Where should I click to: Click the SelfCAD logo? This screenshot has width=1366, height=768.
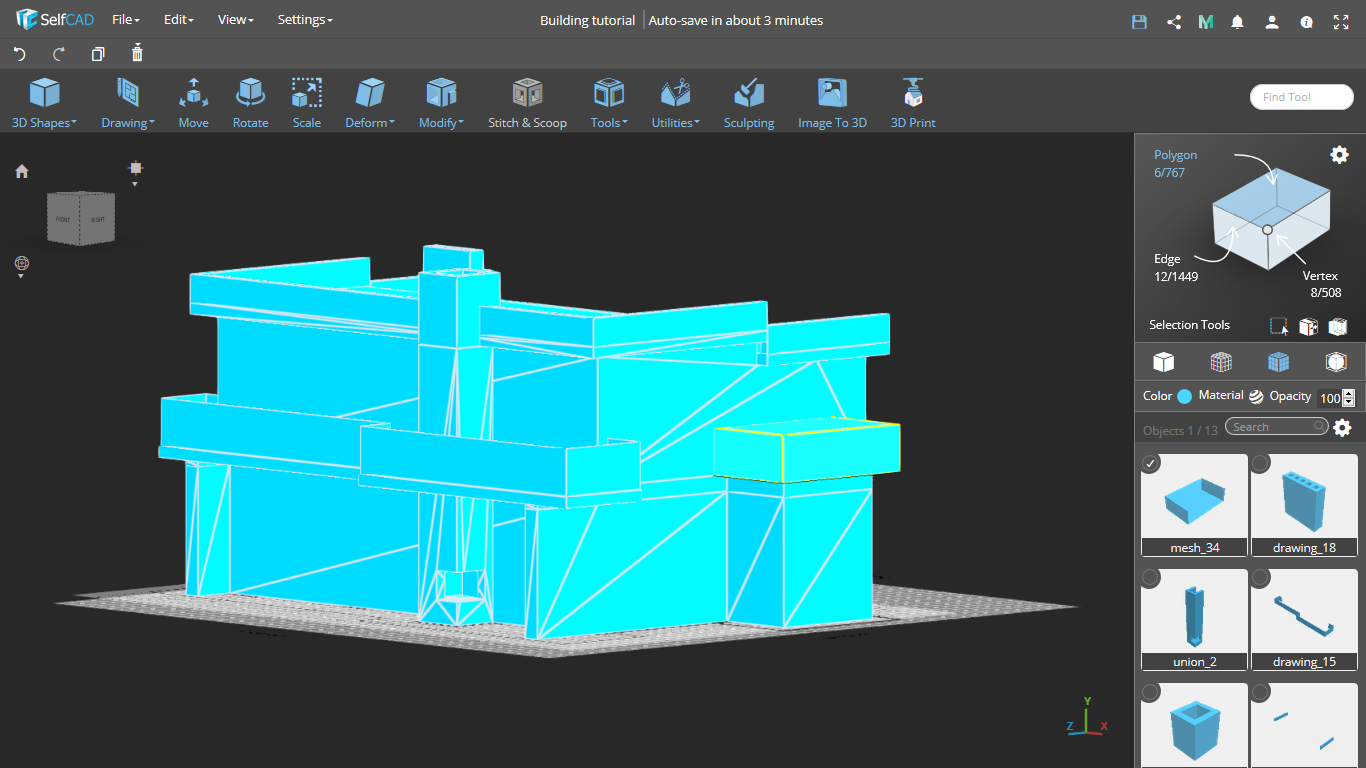pos(55,20)
